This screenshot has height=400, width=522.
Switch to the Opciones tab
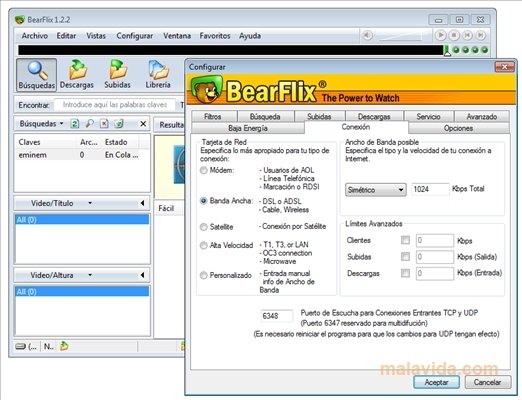459,128
